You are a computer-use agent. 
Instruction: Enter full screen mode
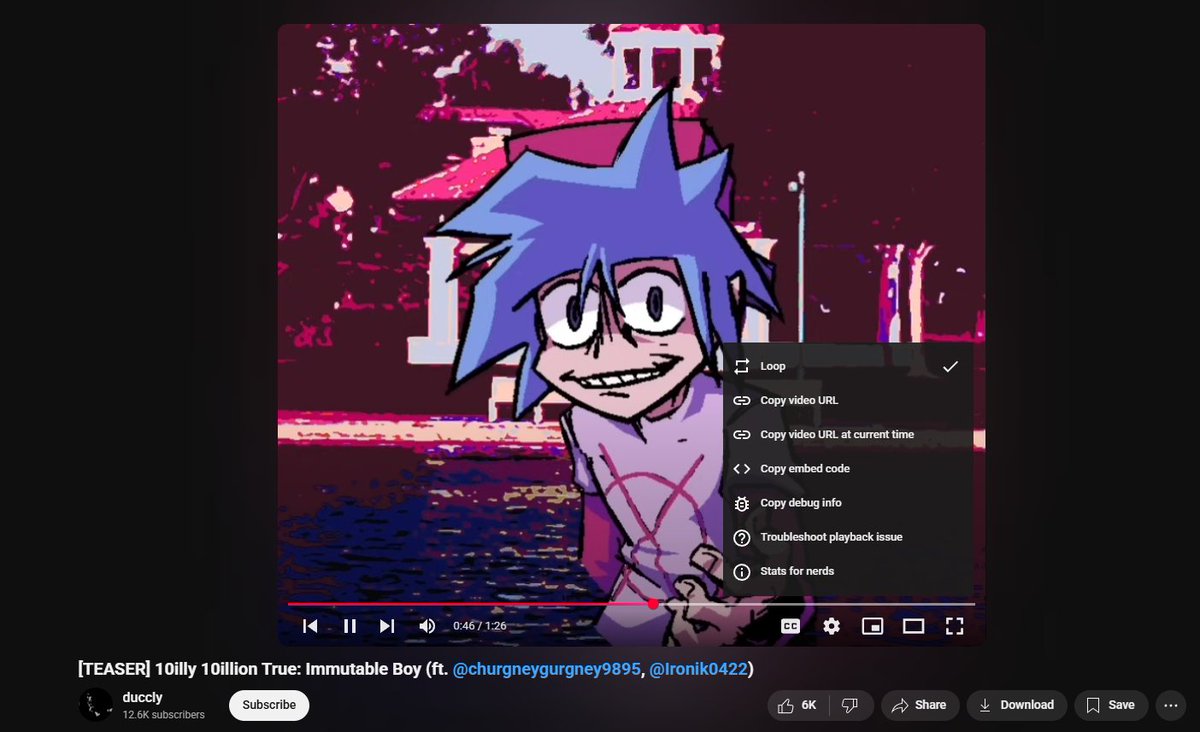click(954, 626)
